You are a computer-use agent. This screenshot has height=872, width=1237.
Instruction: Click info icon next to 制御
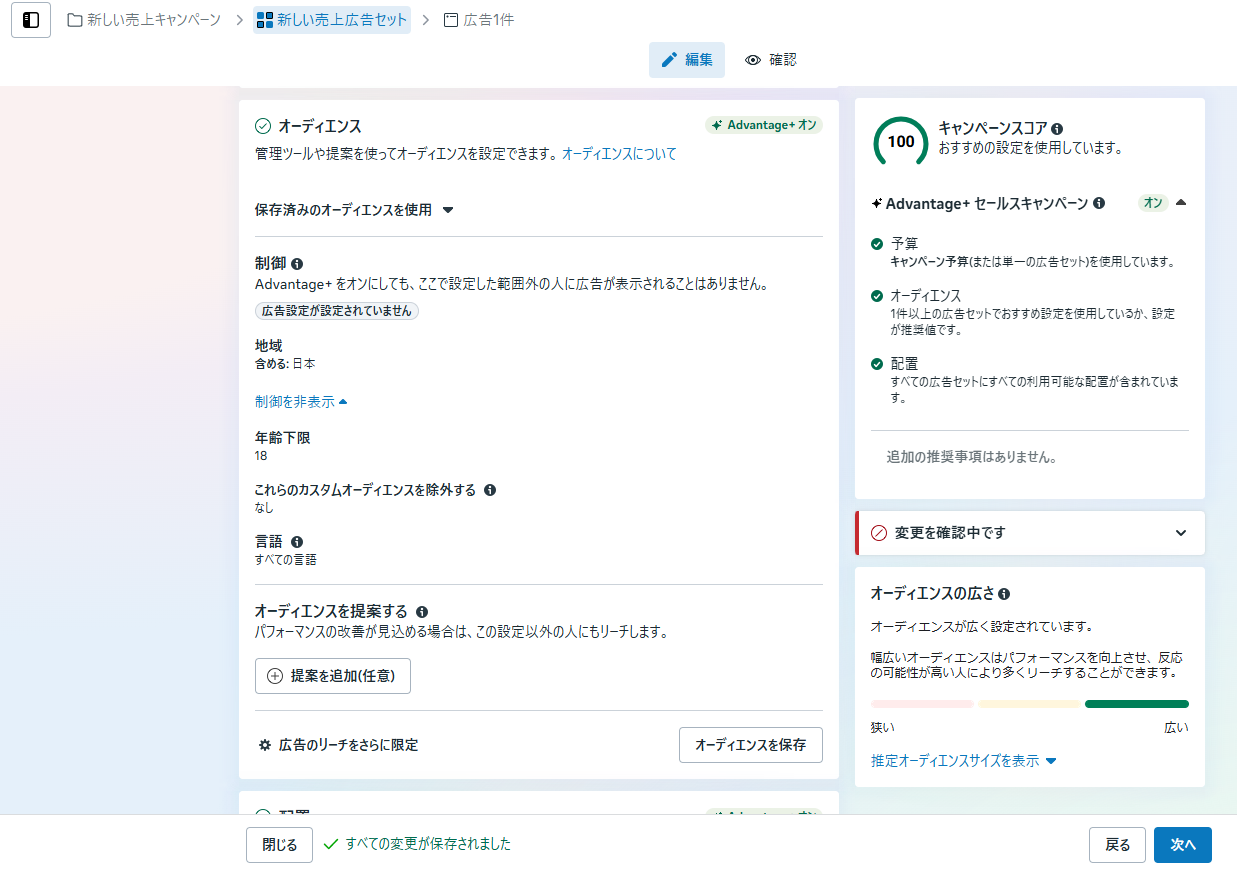point(297,264)
